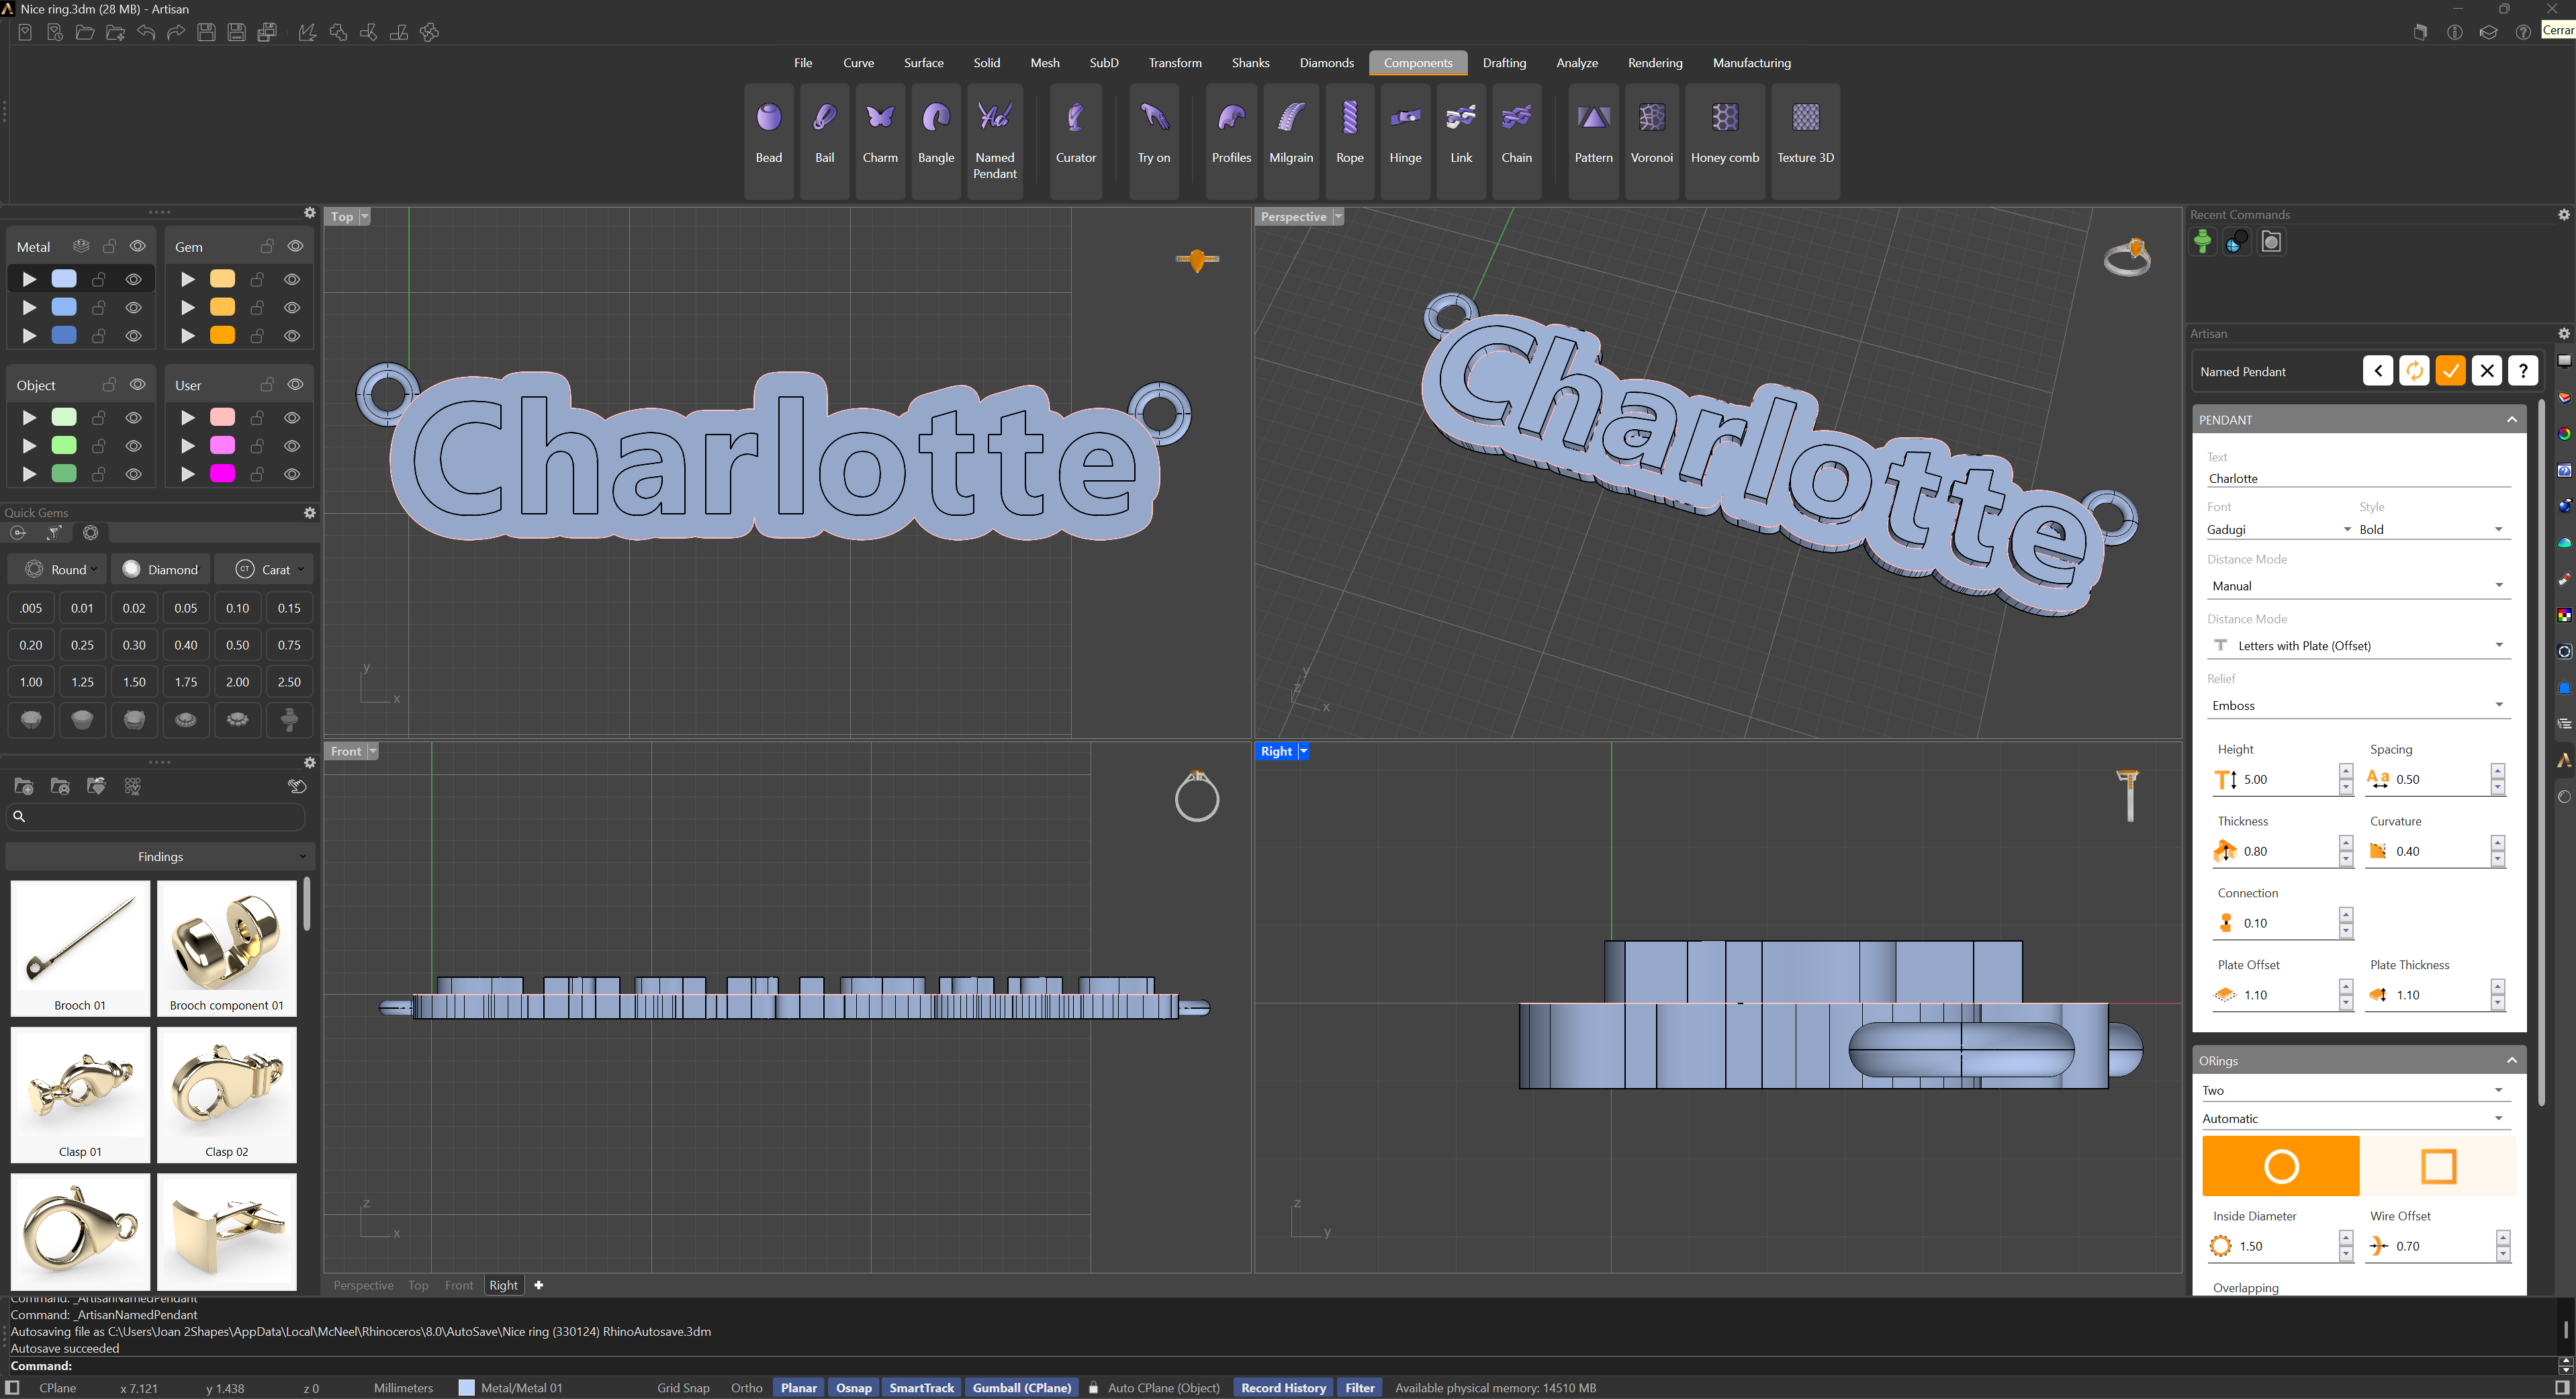The height and width of the screenshot is (1399, 2576).
Task: Pick the 1.00 carat quick gem
Action: [x=31, y=682]
